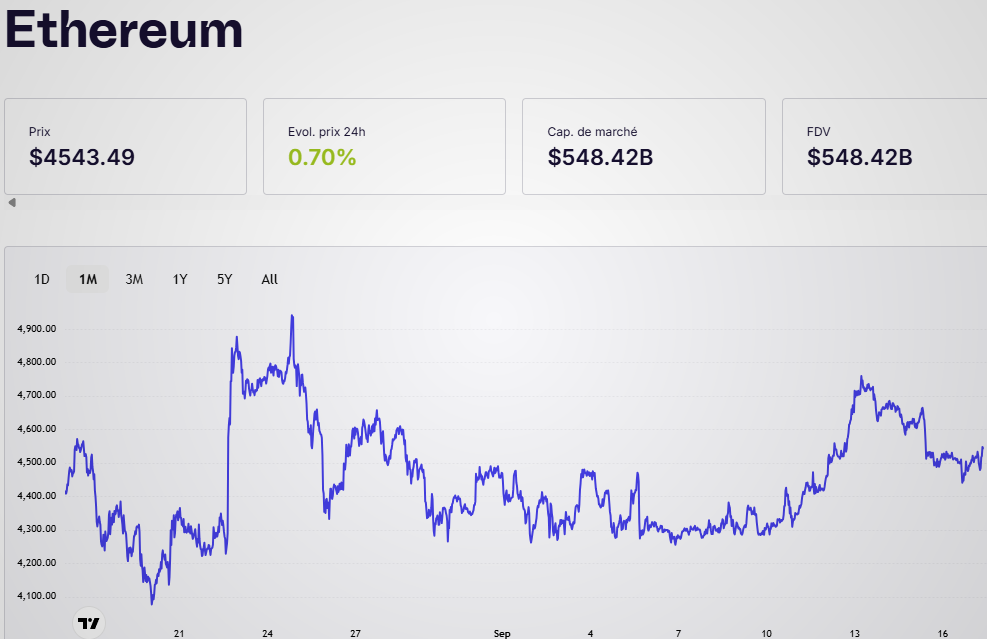
Task: Switch chart to 1D range
Action: pos(42,280)
